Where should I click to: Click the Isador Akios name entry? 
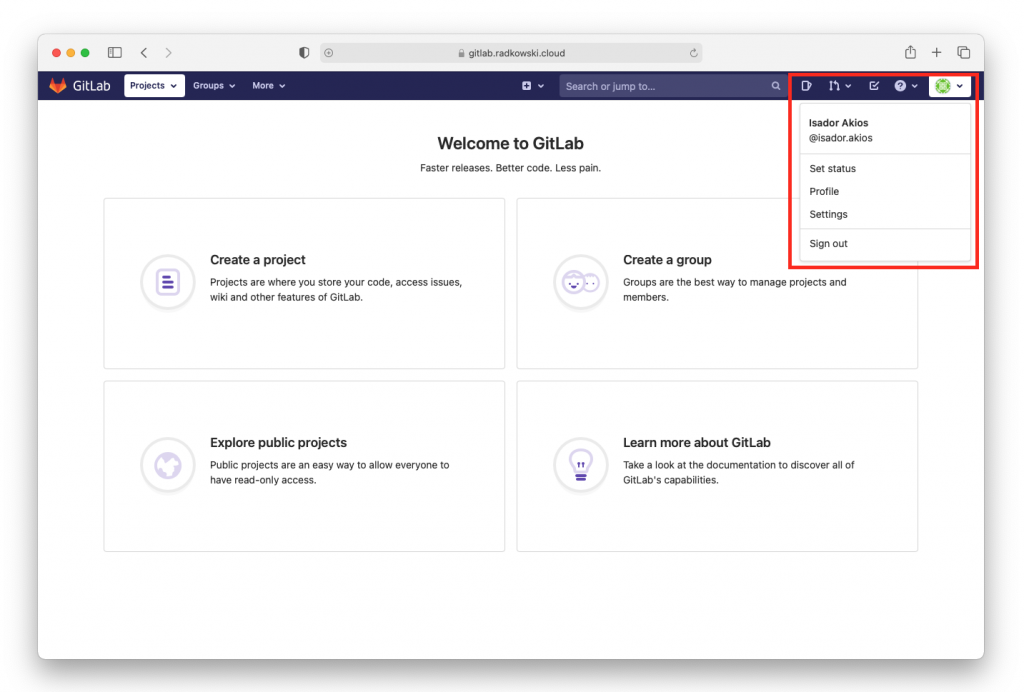(839, 123)
